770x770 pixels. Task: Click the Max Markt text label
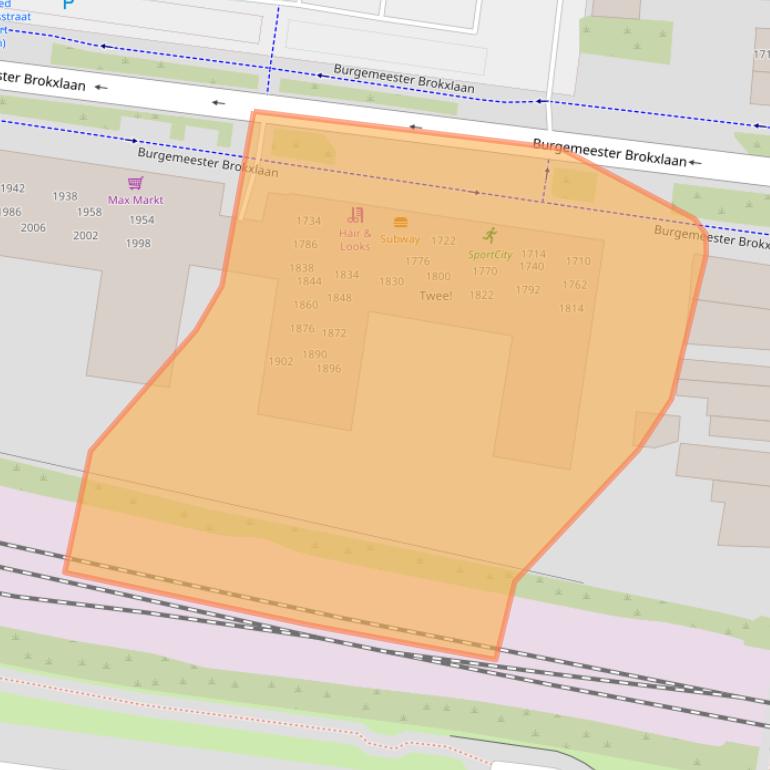[135, 200]
